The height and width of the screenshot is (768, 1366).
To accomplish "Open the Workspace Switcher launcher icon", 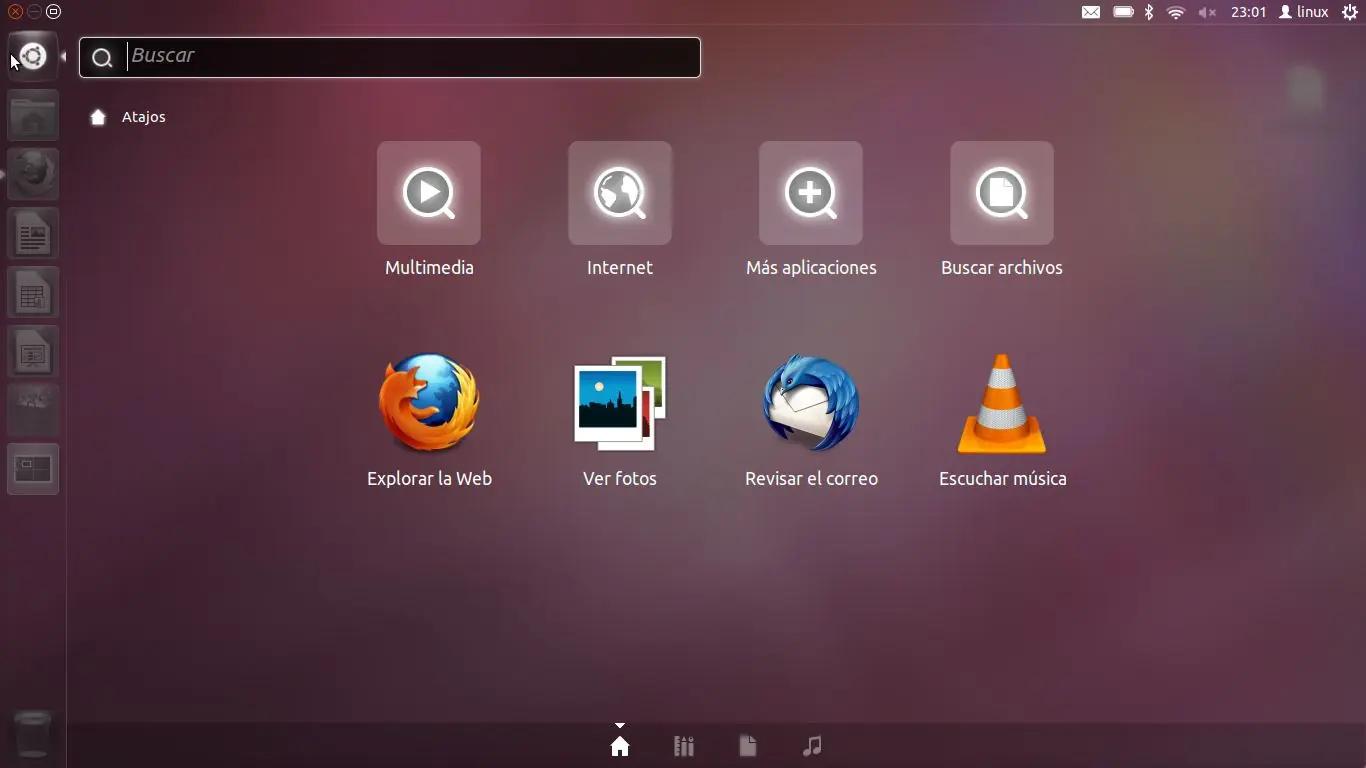I will (x=33, y=469).
